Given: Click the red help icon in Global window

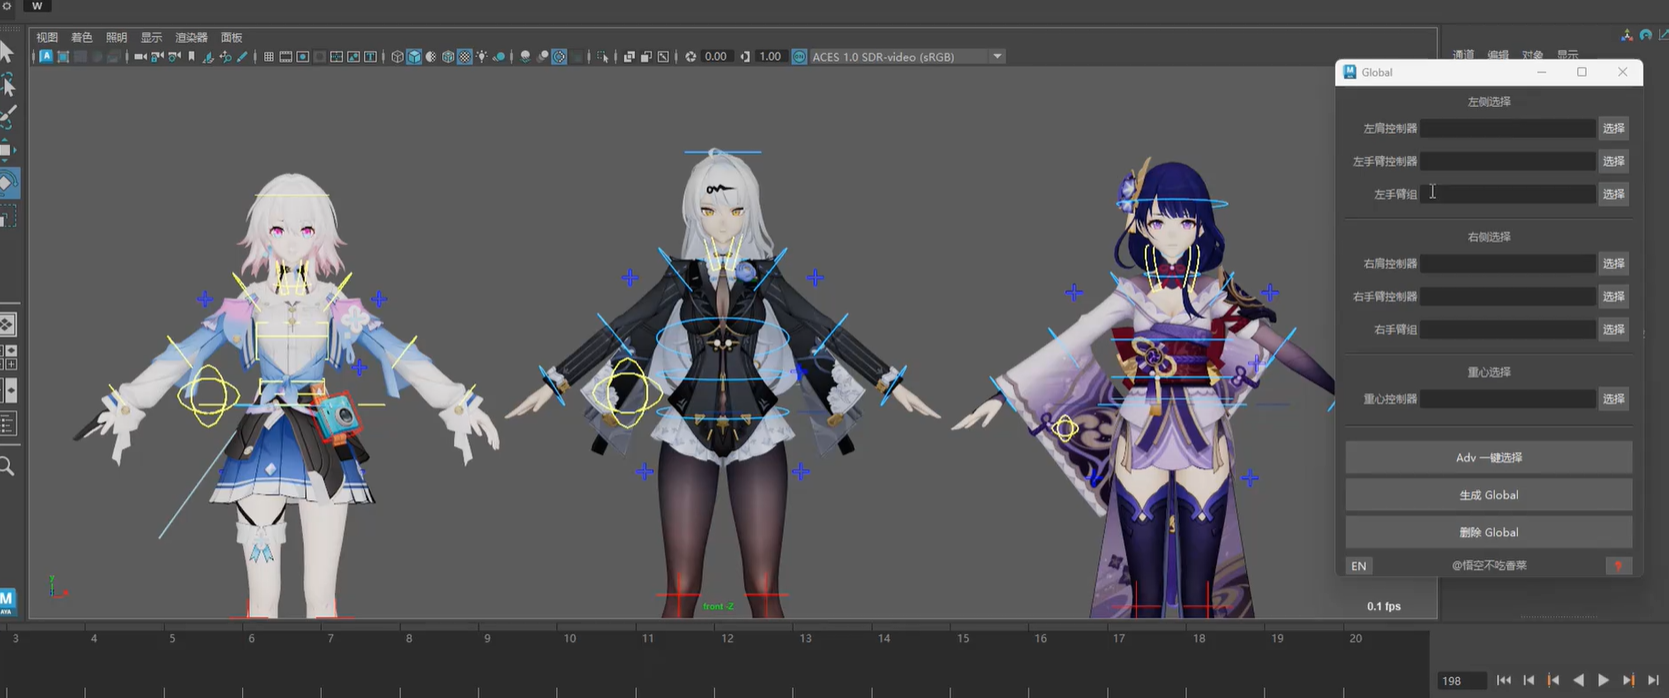Looking at the screenshot, I should coord(1618,566).
